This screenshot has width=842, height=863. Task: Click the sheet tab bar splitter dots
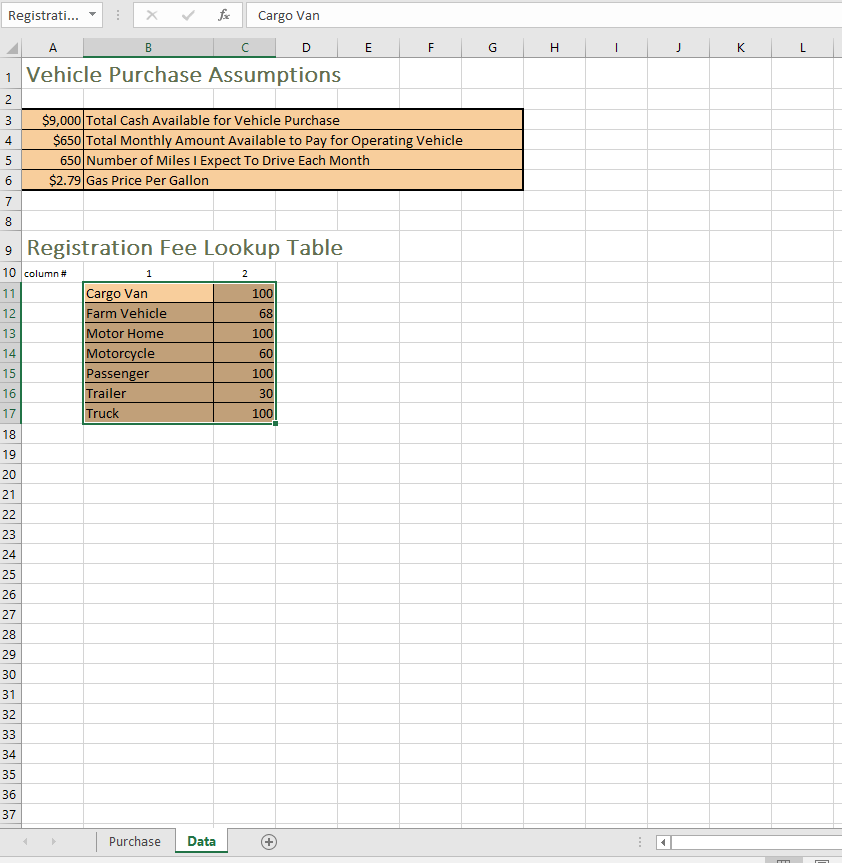coord(640,842)
